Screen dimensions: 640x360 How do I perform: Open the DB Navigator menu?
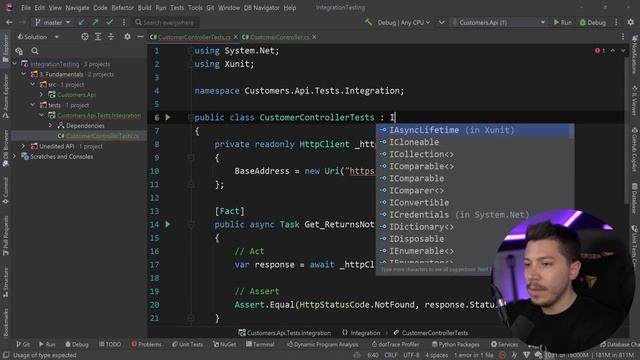click(x=262, y=8)
